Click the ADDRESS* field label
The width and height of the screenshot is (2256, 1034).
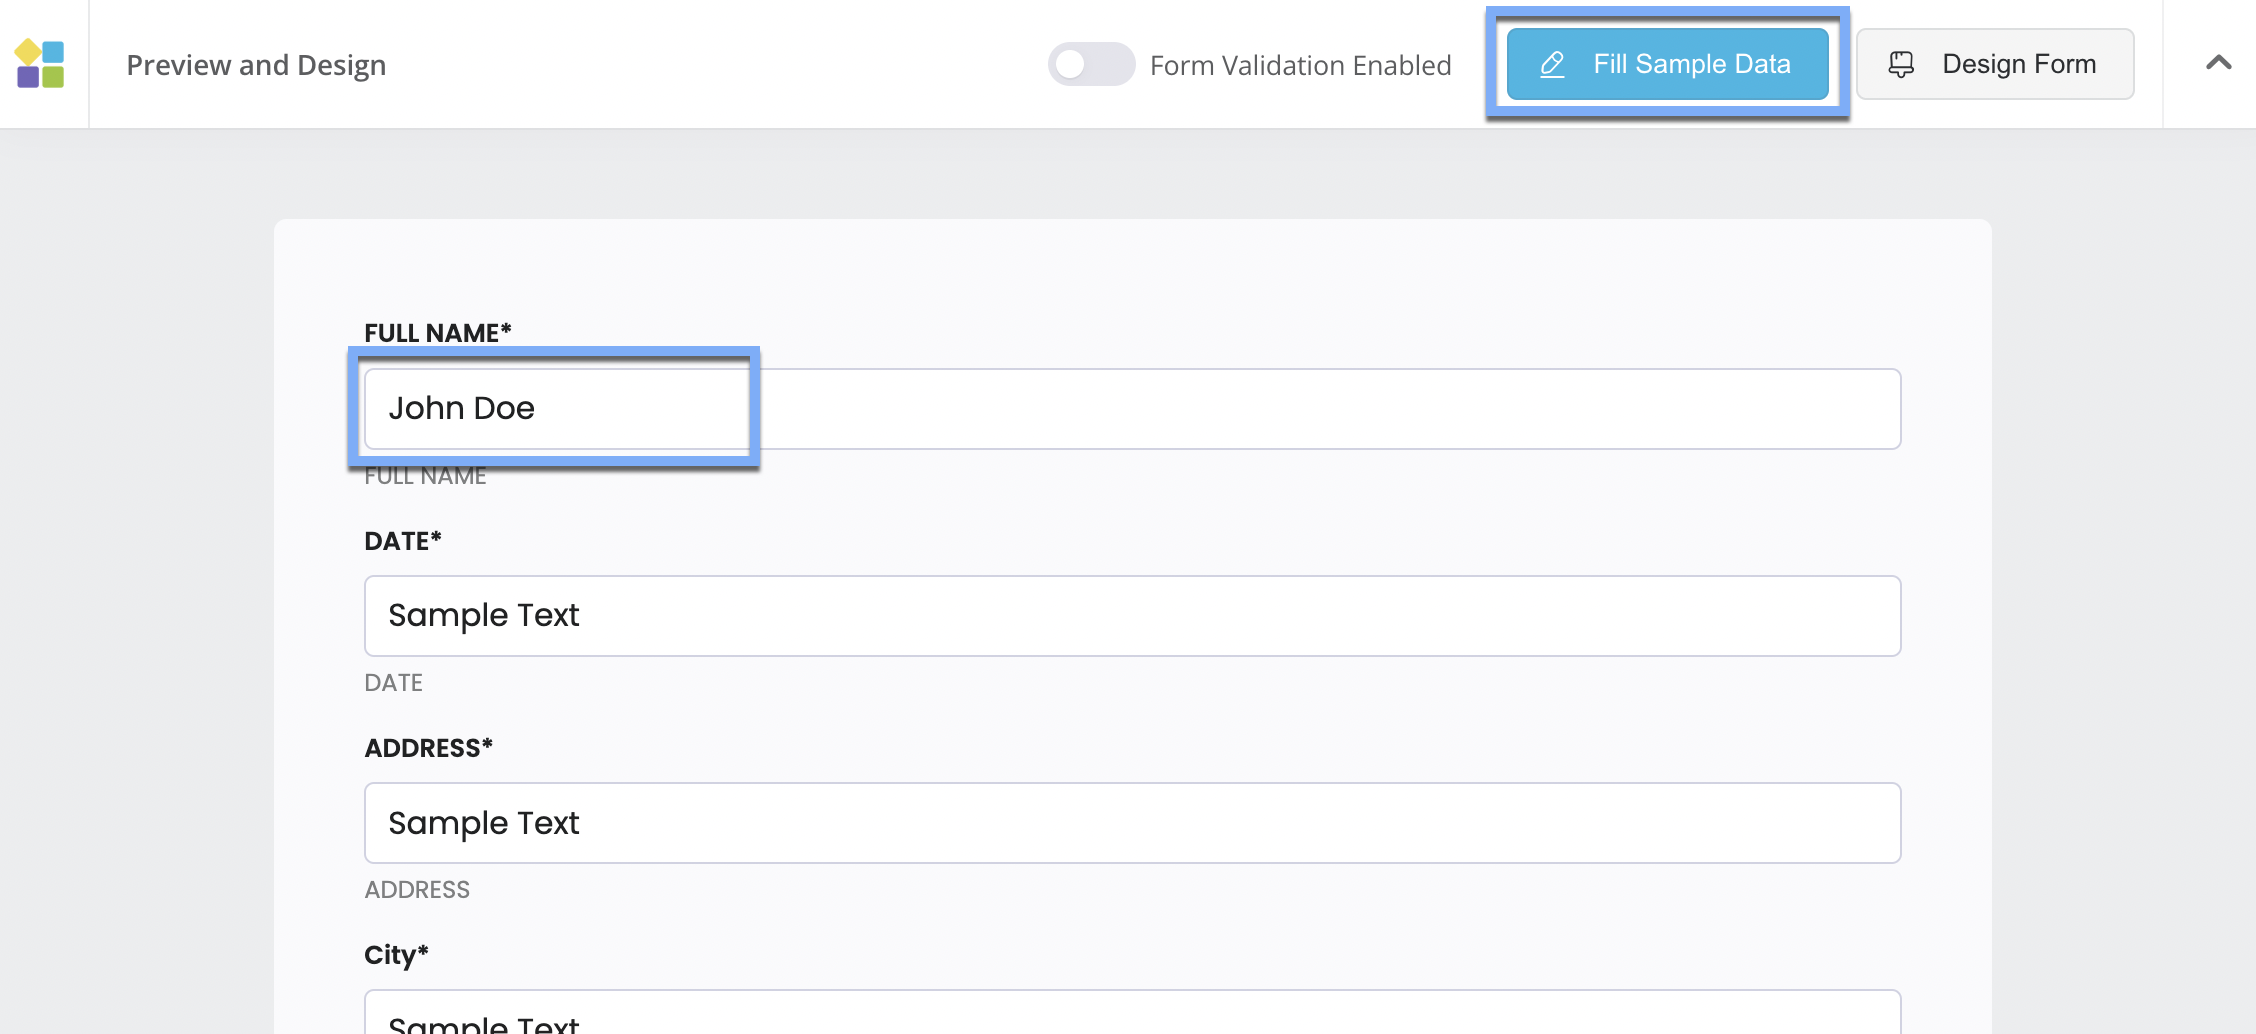point(428,746)
